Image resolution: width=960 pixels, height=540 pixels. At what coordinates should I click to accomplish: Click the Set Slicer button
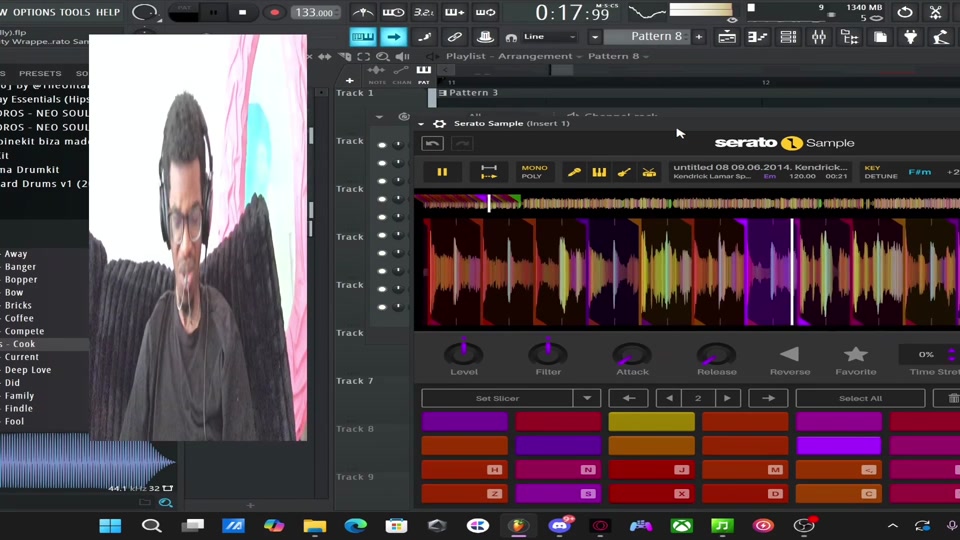[497, 398]
